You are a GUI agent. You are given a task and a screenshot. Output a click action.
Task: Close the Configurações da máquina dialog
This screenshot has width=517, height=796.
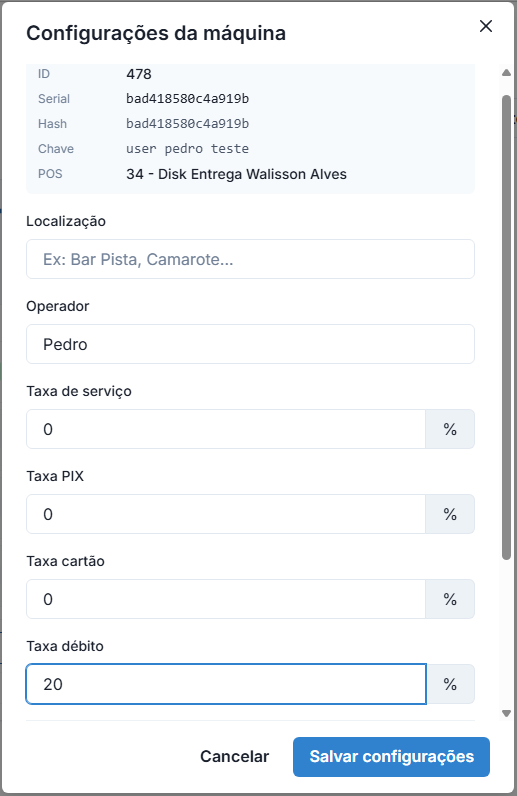(486, 26)
